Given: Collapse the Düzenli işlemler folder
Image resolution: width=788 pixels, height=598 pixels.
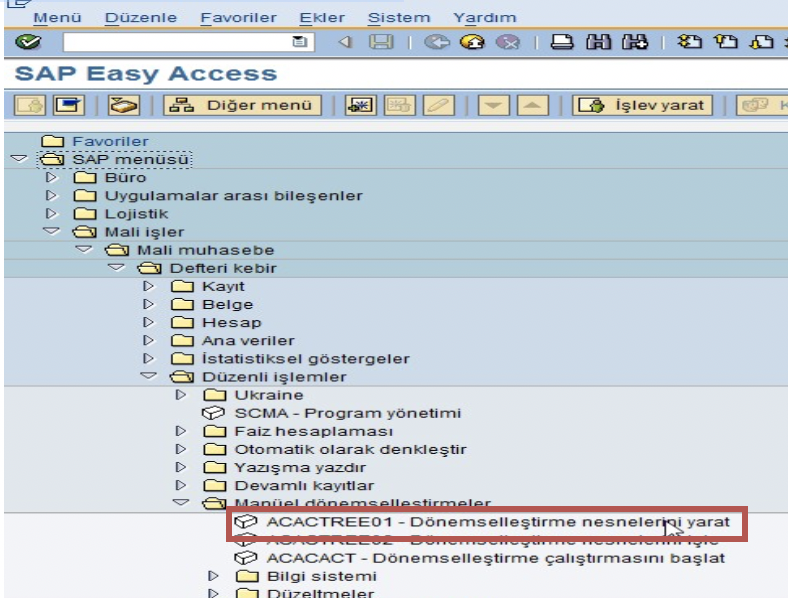Looking at the screenshot, I should [148, 376].
